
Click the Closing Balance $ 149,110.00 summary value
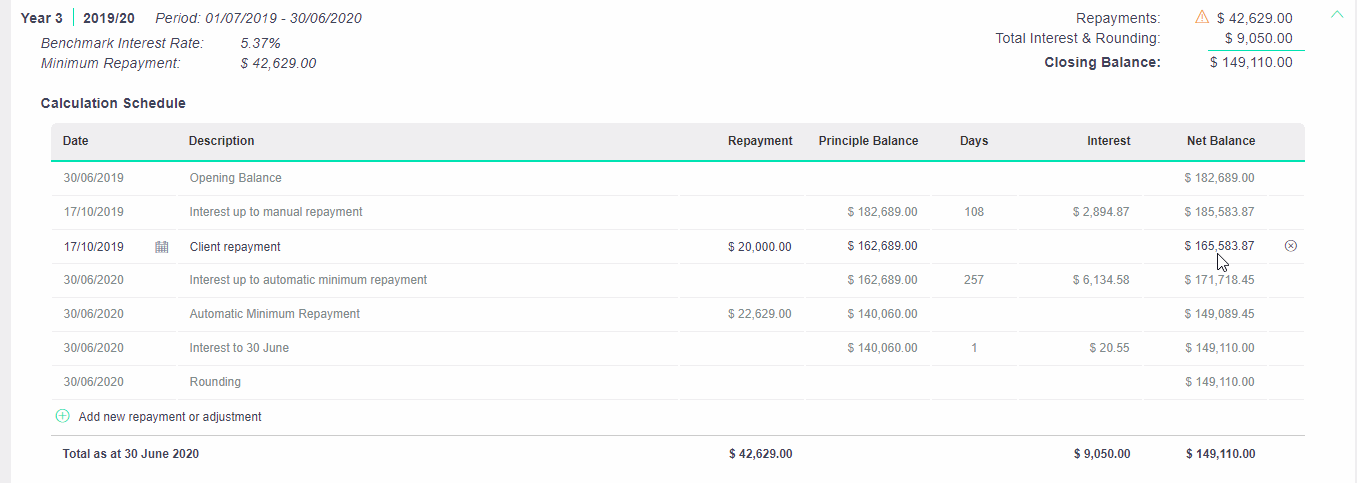tap(1251, 62)
